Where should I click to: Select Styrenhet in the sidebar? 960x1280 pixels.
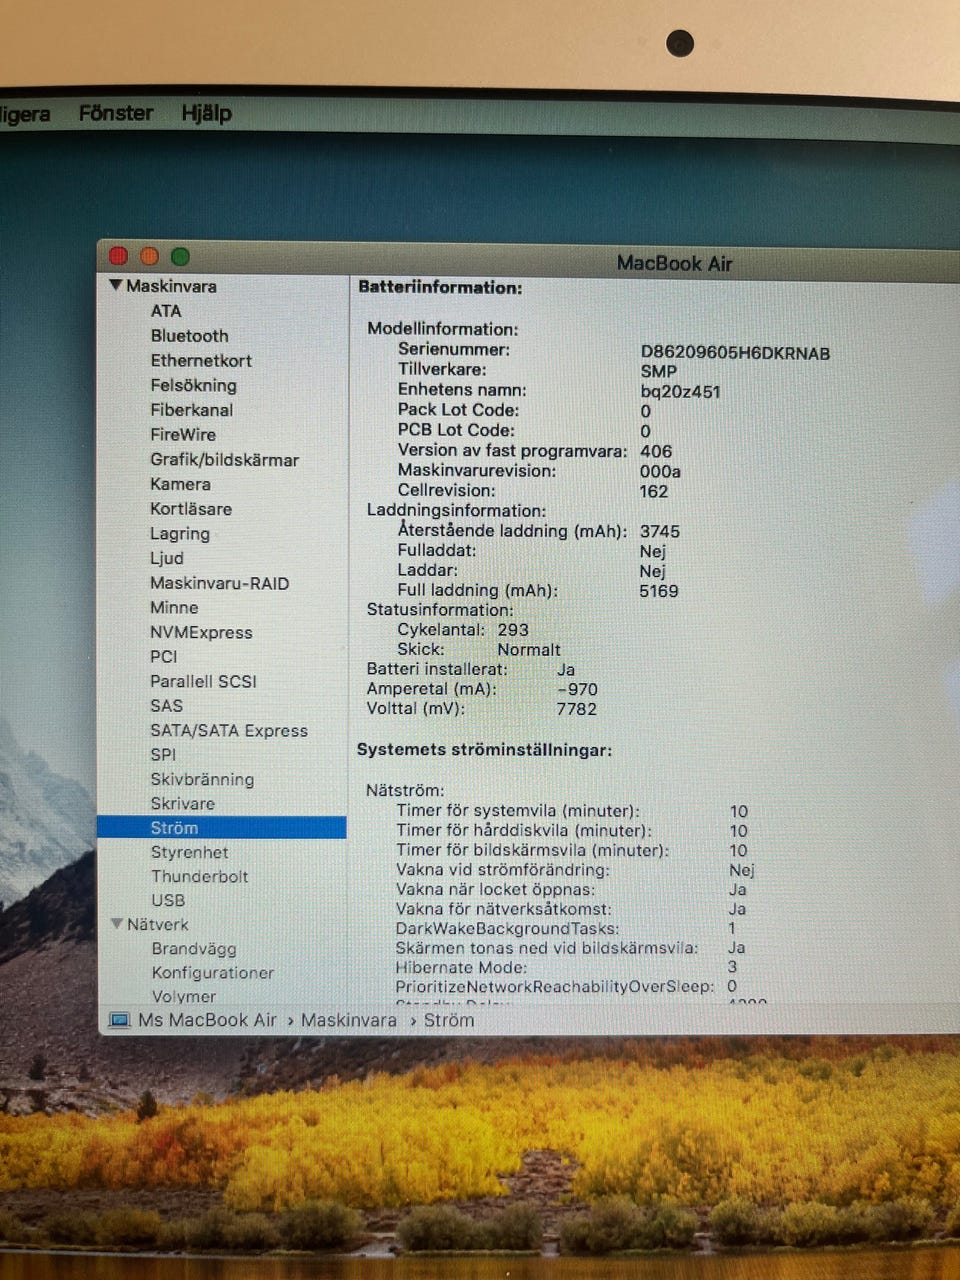coord(190,852)
